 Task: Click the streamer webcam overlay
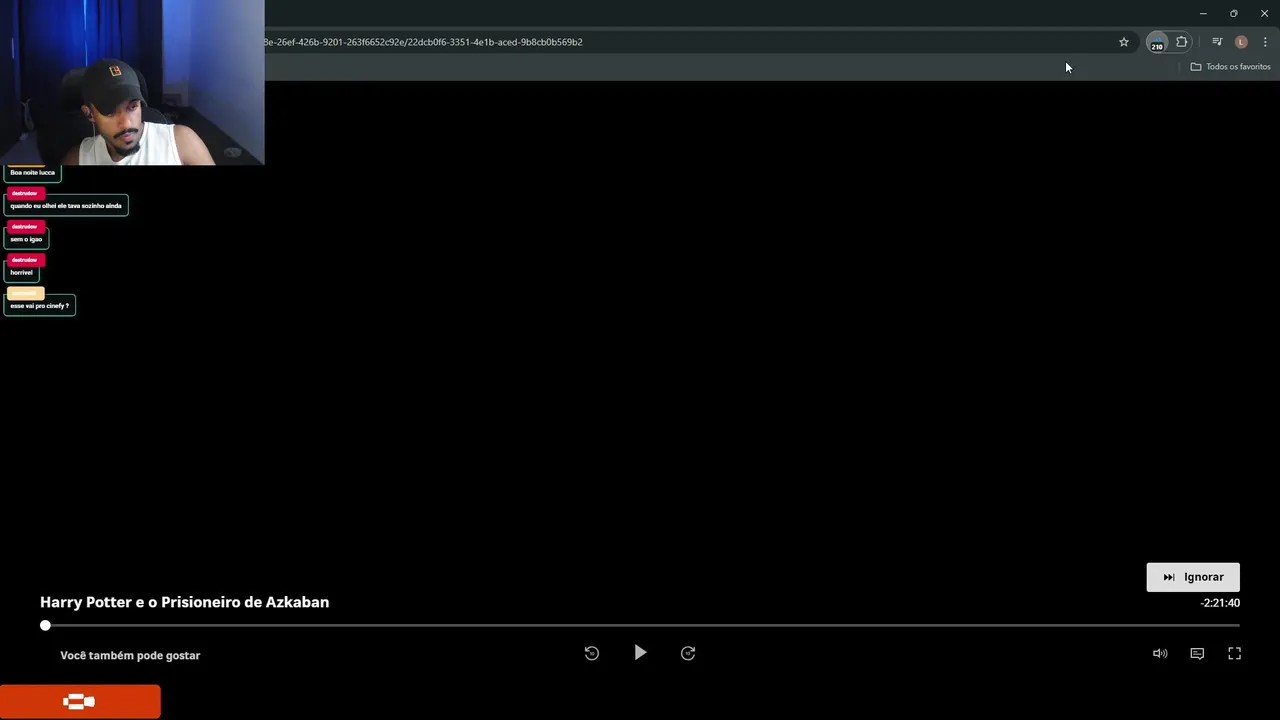pyautogui.click(x=132, y=82)
